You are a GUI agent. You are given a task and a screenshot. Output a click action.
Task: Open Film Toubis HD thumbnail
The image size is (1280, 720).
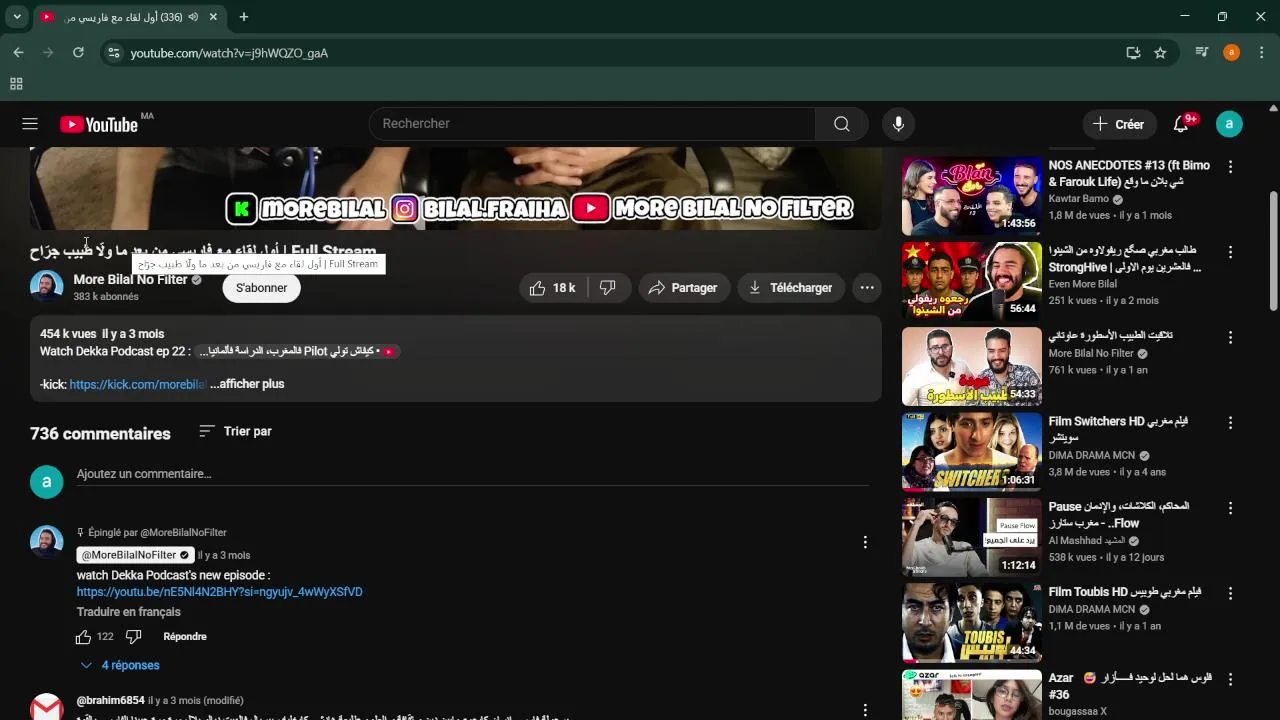pyautogui.click(x=972, y=622)
